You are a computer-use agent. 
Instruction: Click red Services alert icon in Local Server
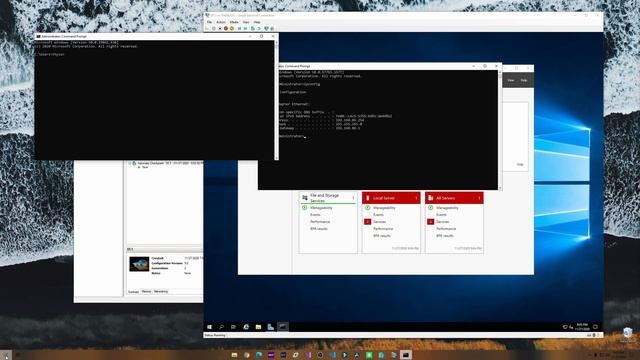click(x=367, y=222)
